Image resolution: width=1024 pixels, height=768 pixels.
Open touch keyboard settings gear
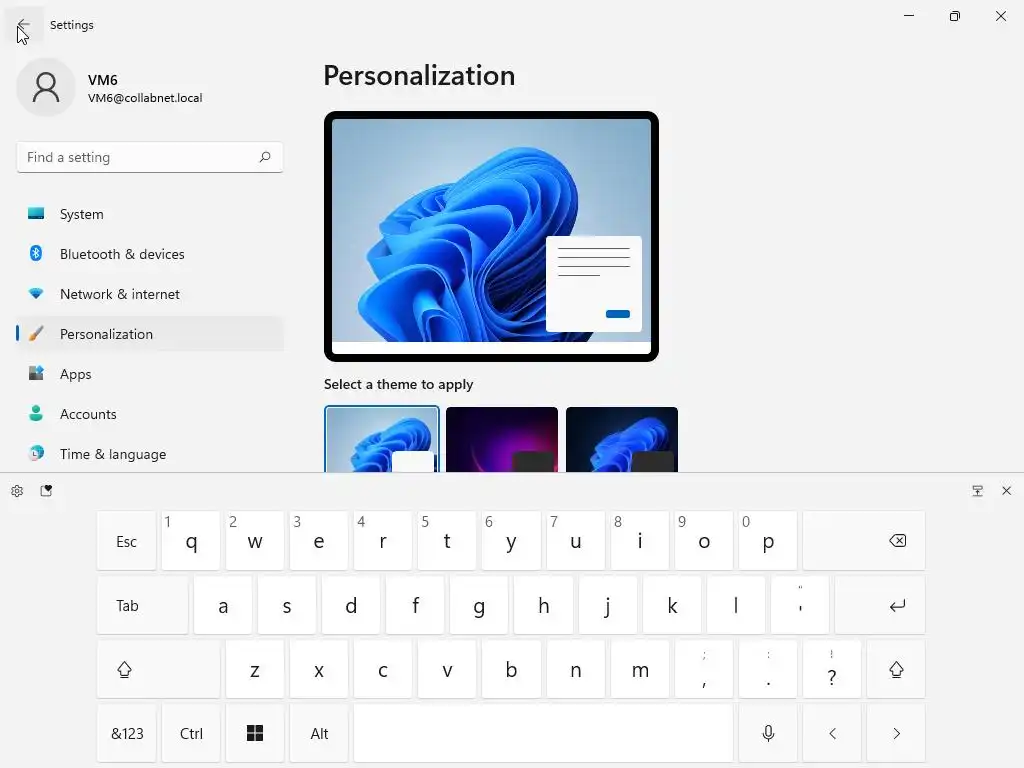pos(18,491)
